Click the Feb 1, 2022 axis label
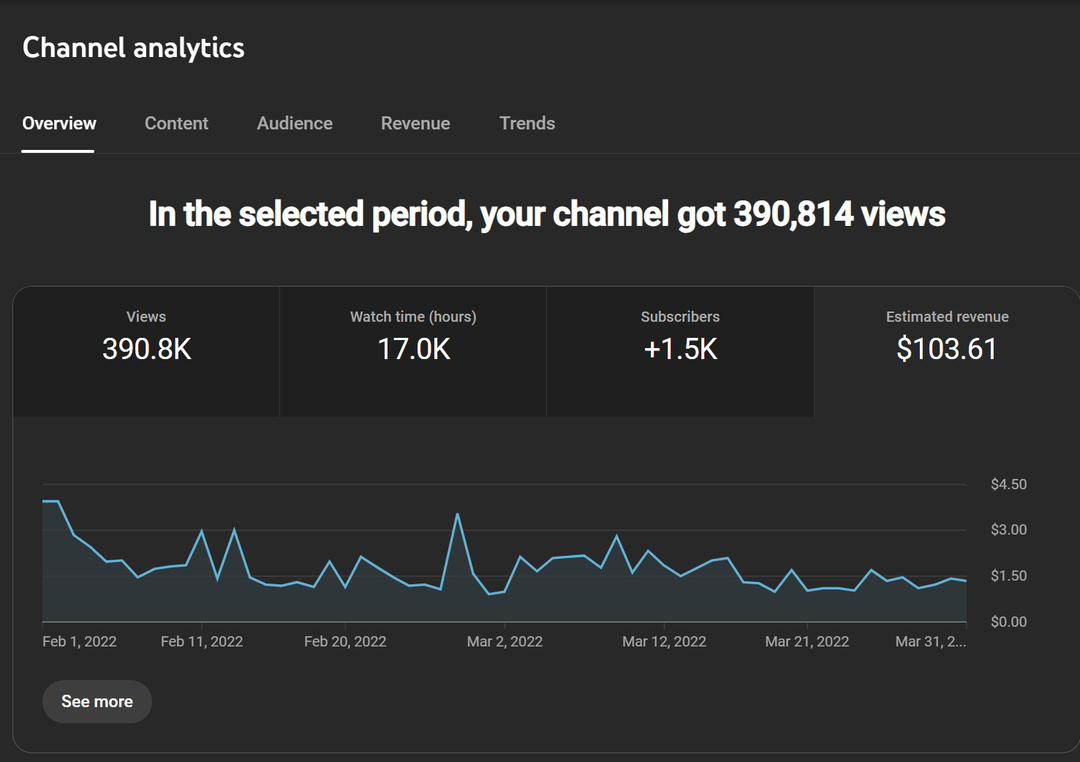This screenshot has height=762, width=1080. 80,641
